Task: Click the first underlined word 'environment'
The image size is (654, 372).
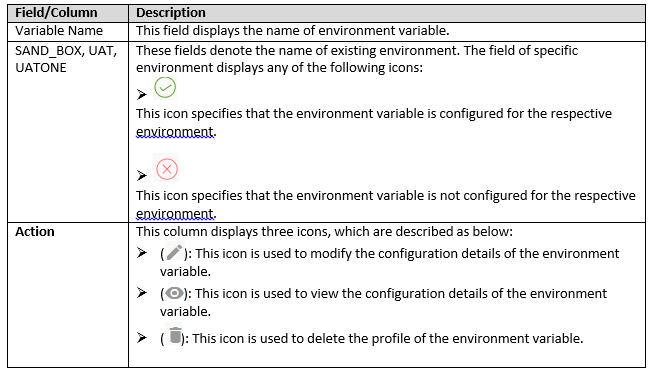Action: 175,132
